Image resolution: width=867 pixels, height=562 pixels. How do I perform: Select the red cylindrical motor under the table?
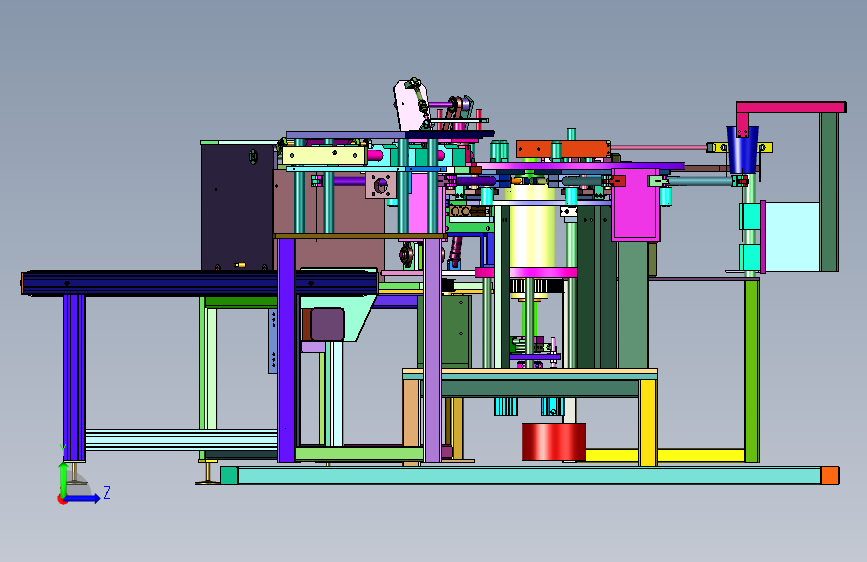553,442
